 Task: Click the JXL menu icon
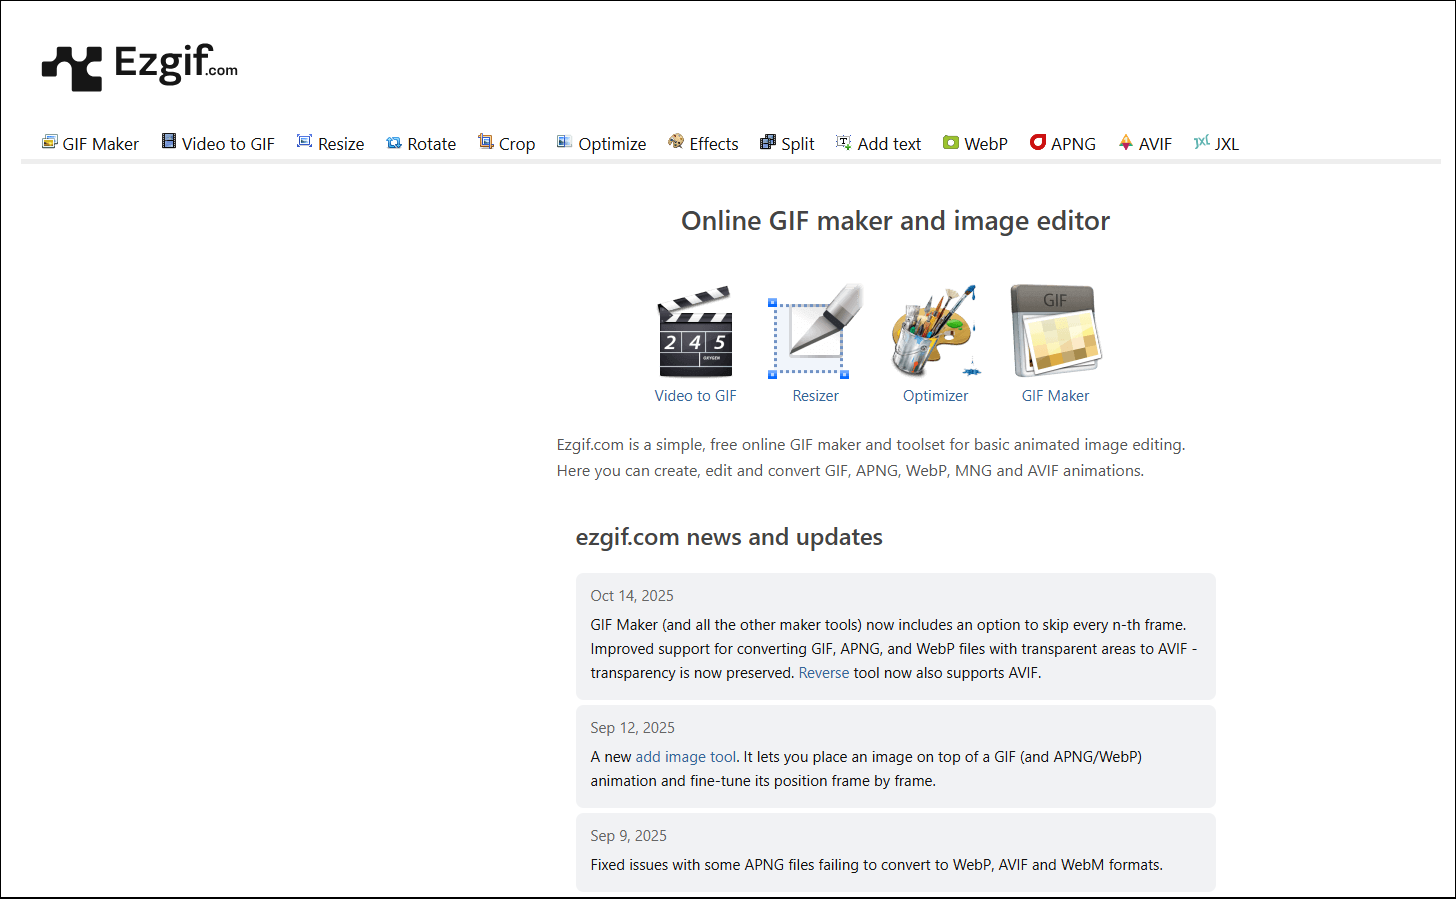click(1202, 142)
